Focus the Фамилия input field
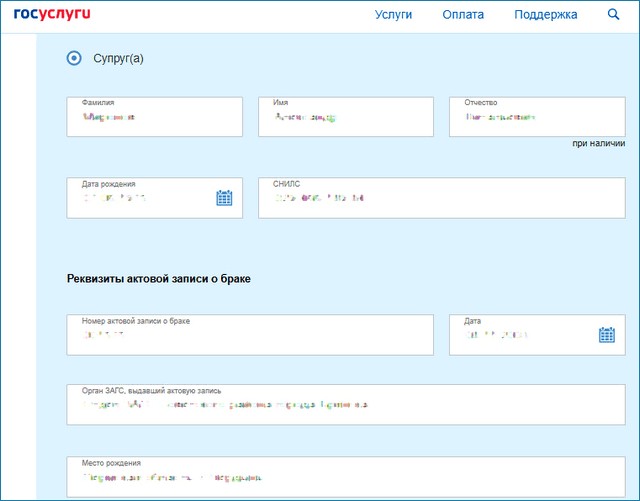Image resolution: width=640 pixels, height=501 pixels. pyautogui.click(x=155, y=117)
